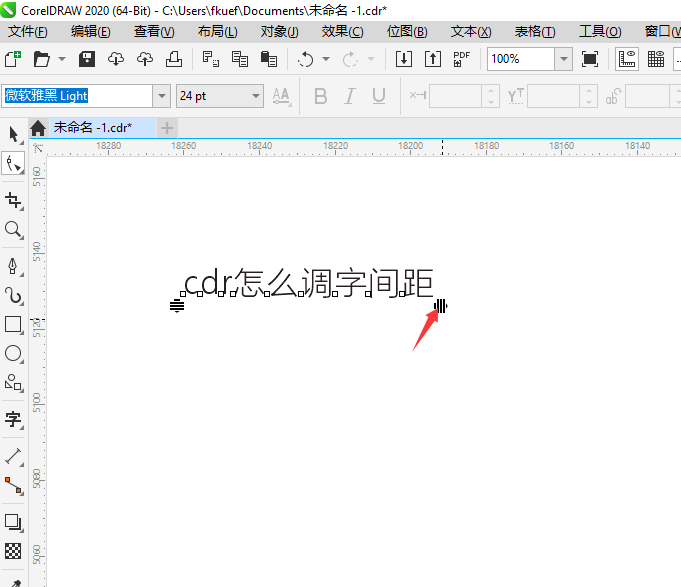Screen dimensions: 681x587
Task: Click the Import icon
Action: (x=404, y=59)
